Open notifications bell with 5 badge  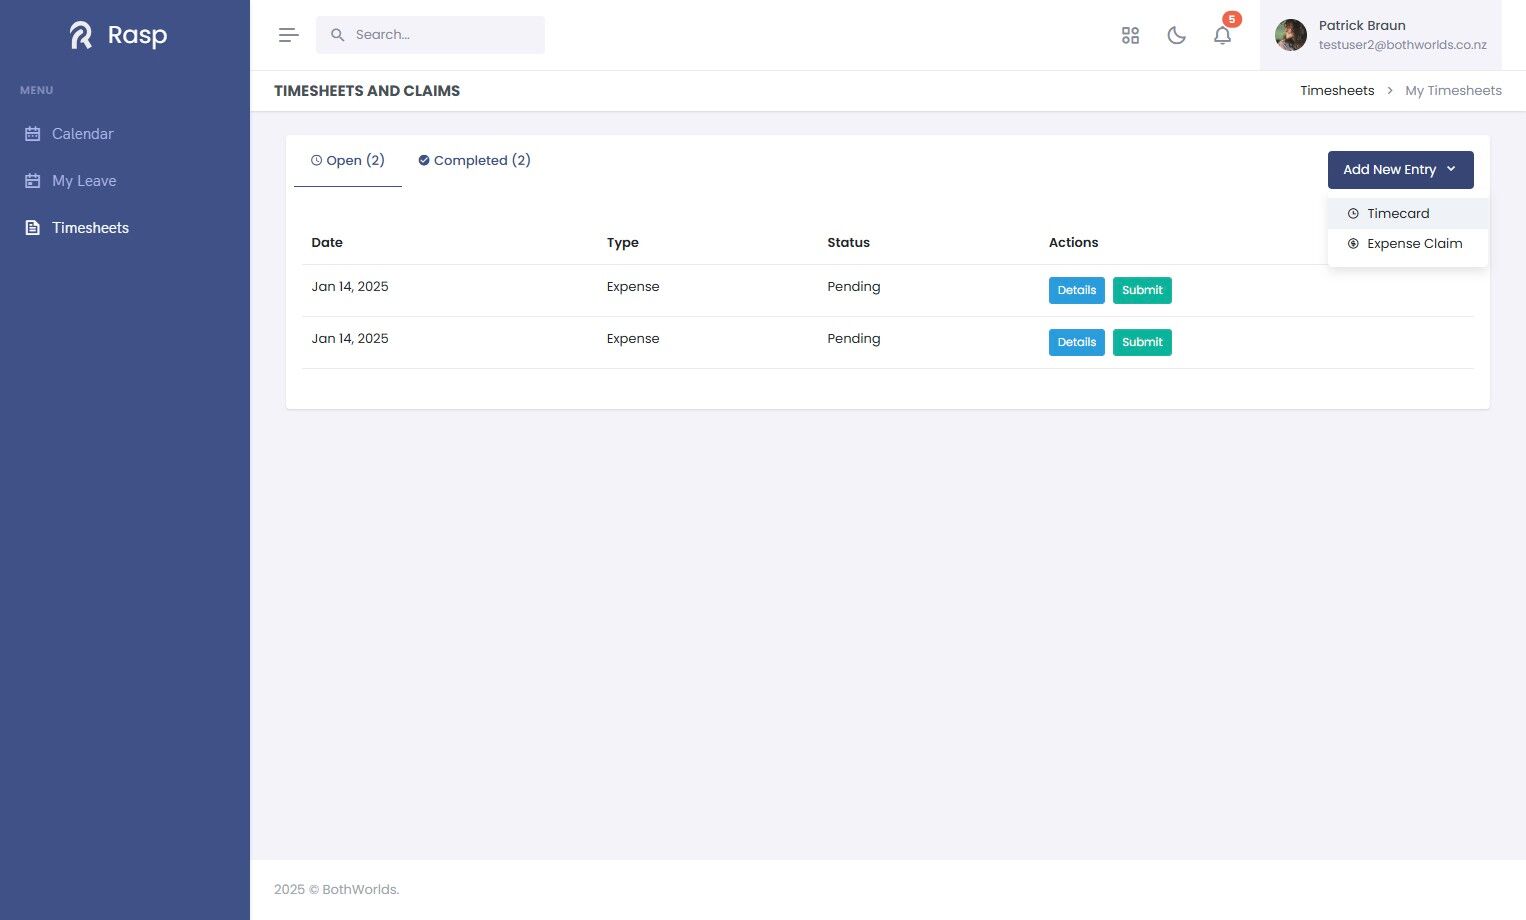pyautogui.click(x=1223, y=34)
